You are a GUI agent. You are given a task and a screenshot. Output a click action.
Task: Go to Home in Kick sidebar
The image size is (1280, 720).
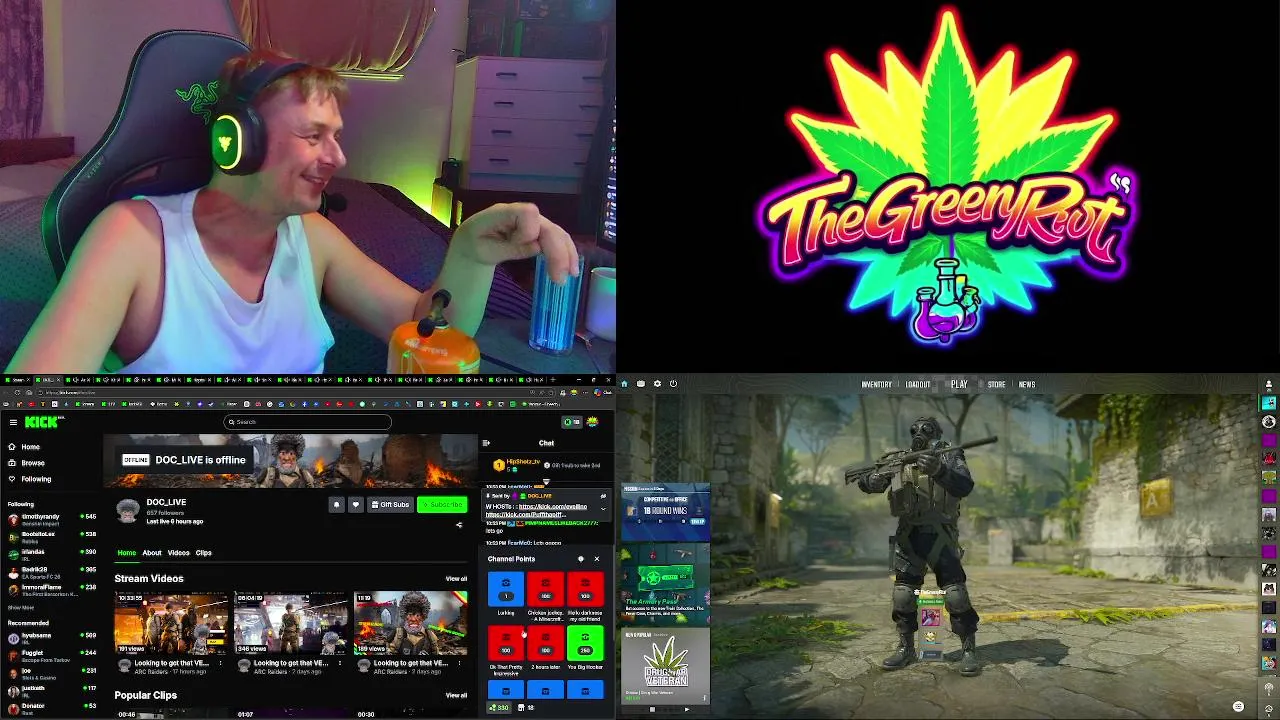coord(24,447)
